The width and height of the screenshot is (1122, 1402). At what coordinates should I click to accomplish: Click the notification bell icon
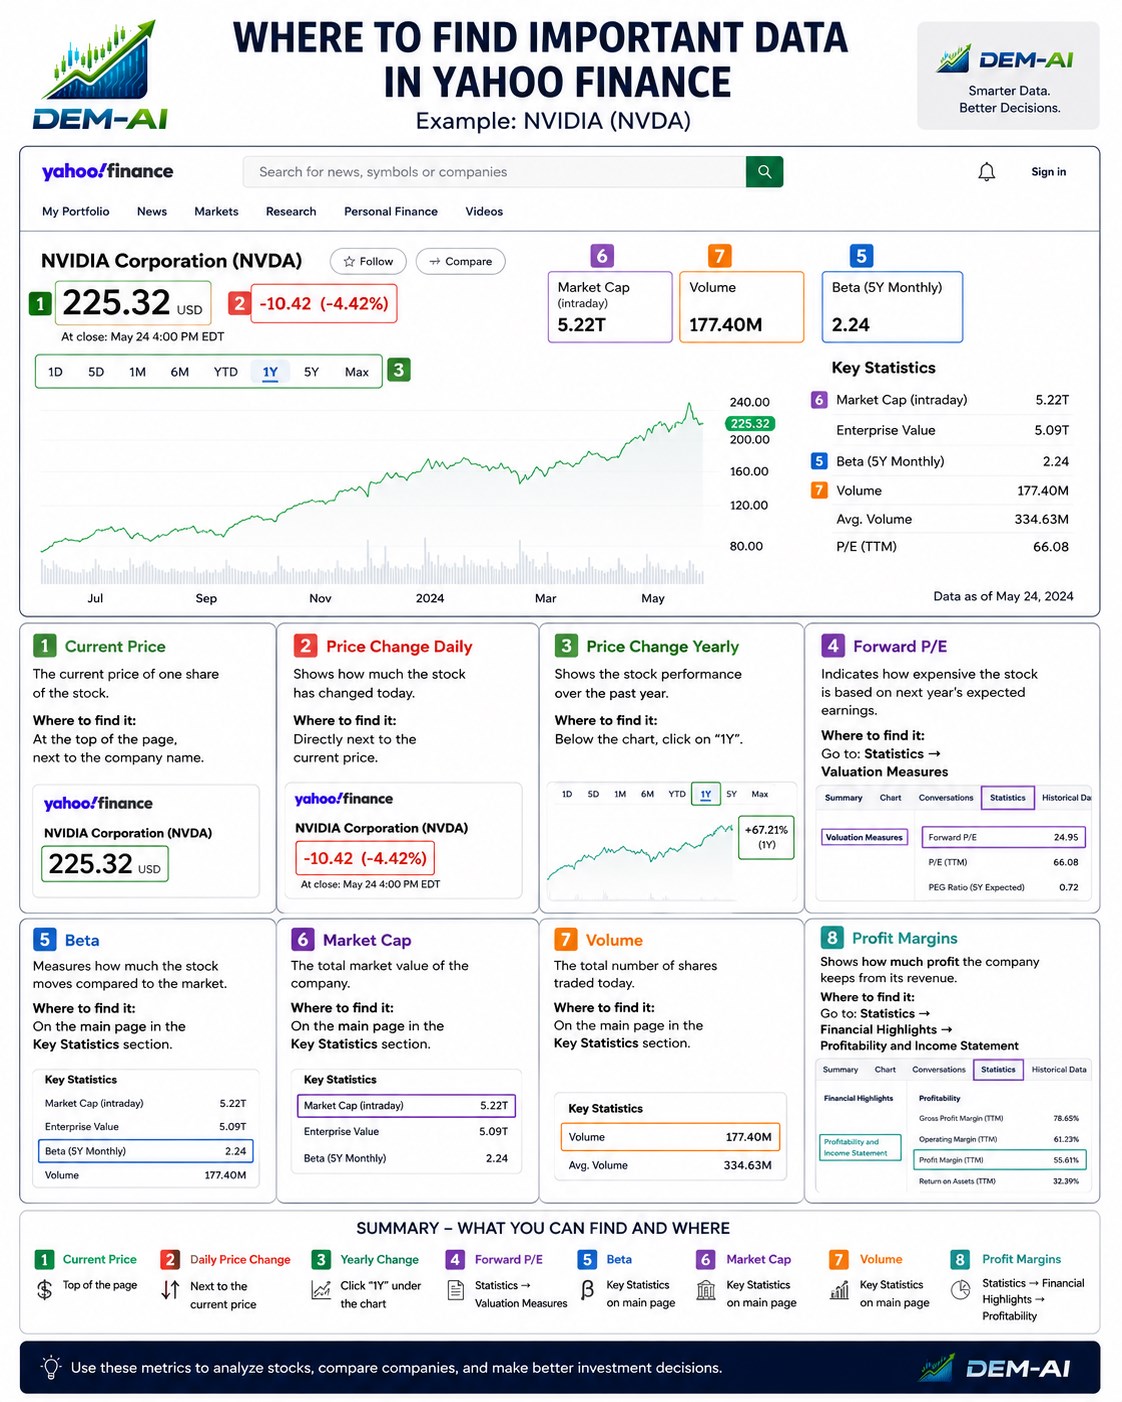[986, 172]
